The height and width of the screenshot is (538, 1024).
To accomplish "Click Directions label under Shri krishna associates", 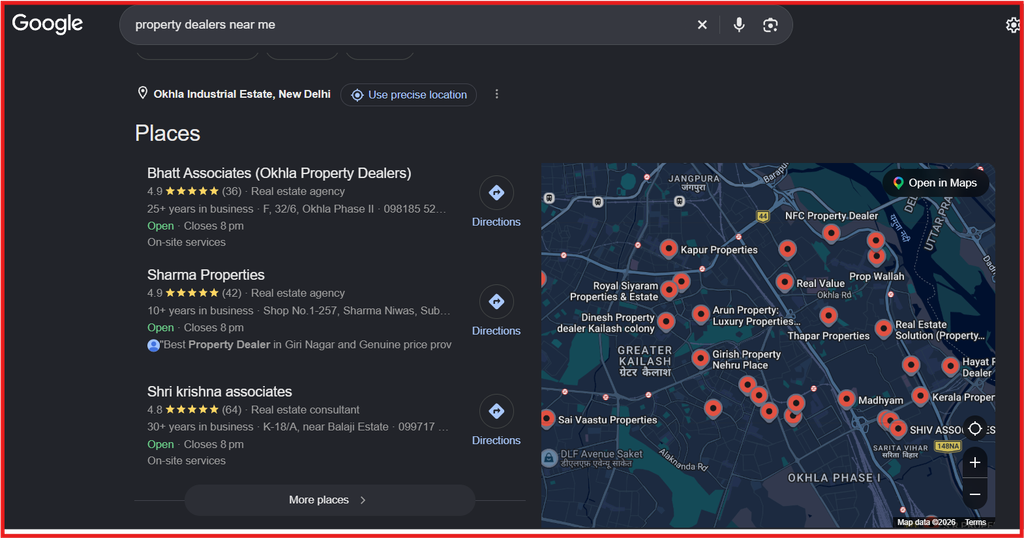I will click(x=496, y=441).
